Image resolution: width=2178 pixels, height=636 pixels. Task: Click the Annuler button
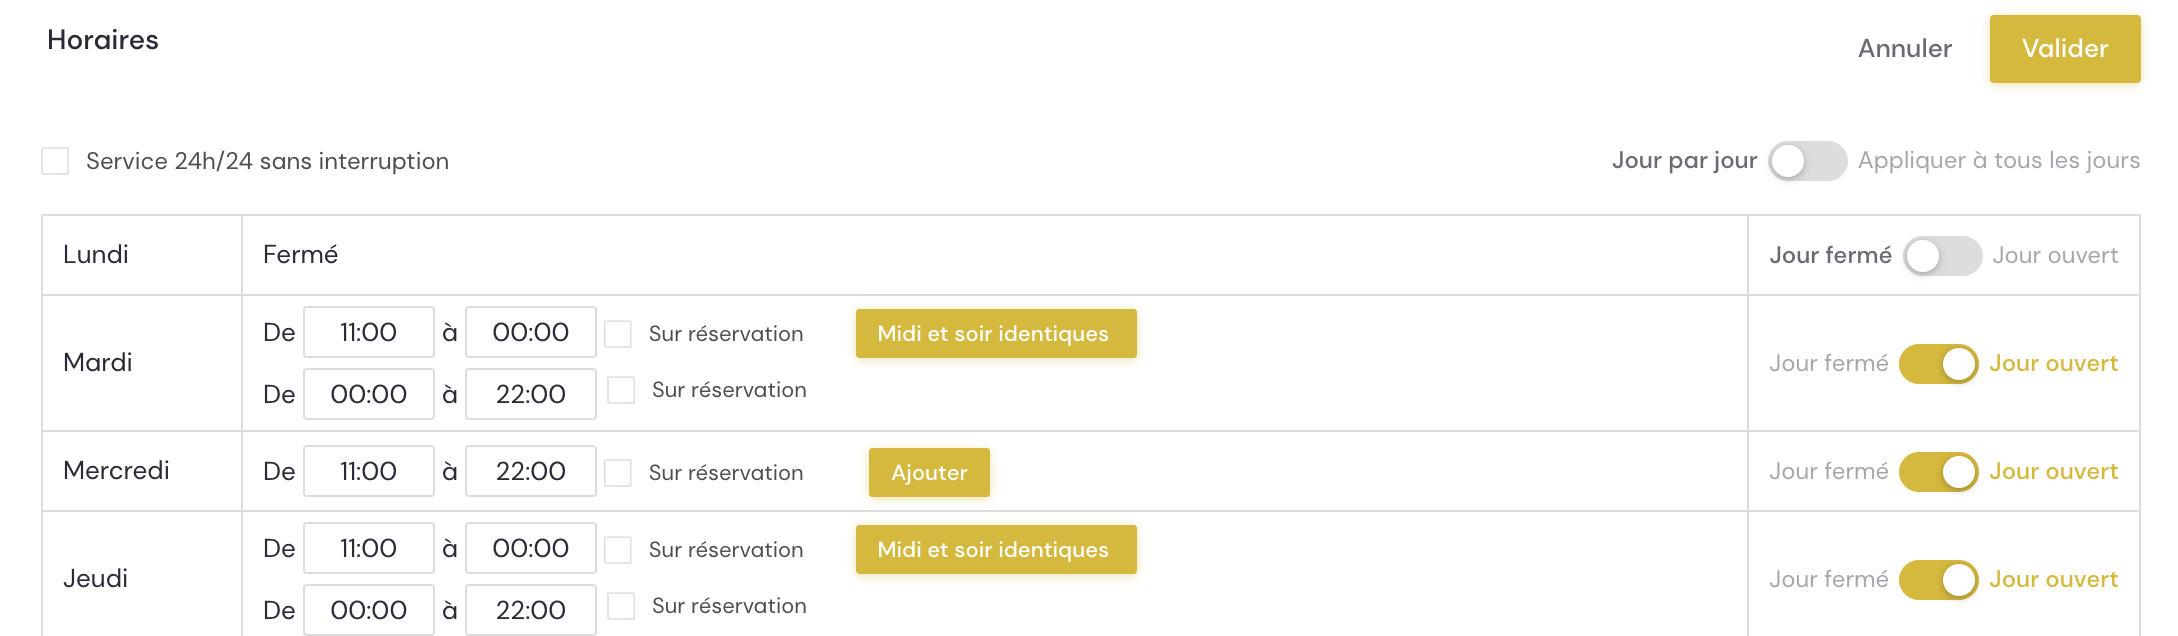click(x=1903, y=48)
